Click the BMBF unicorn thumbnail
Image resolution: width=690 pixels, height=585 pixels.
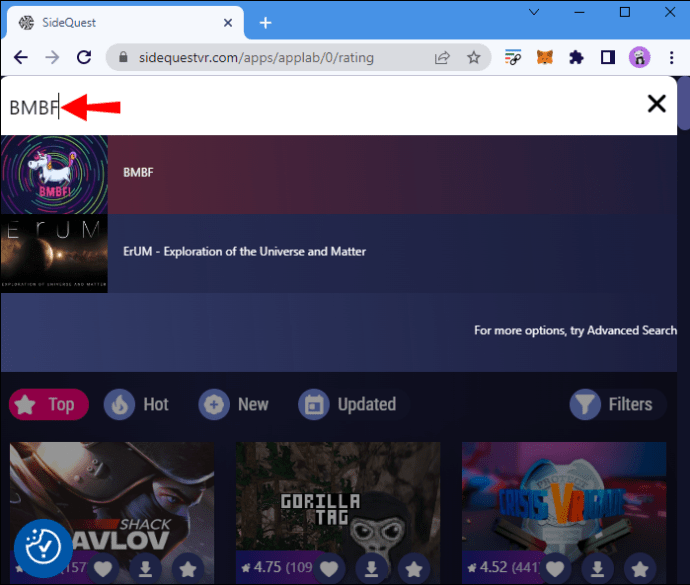click(x=54, y=175)
